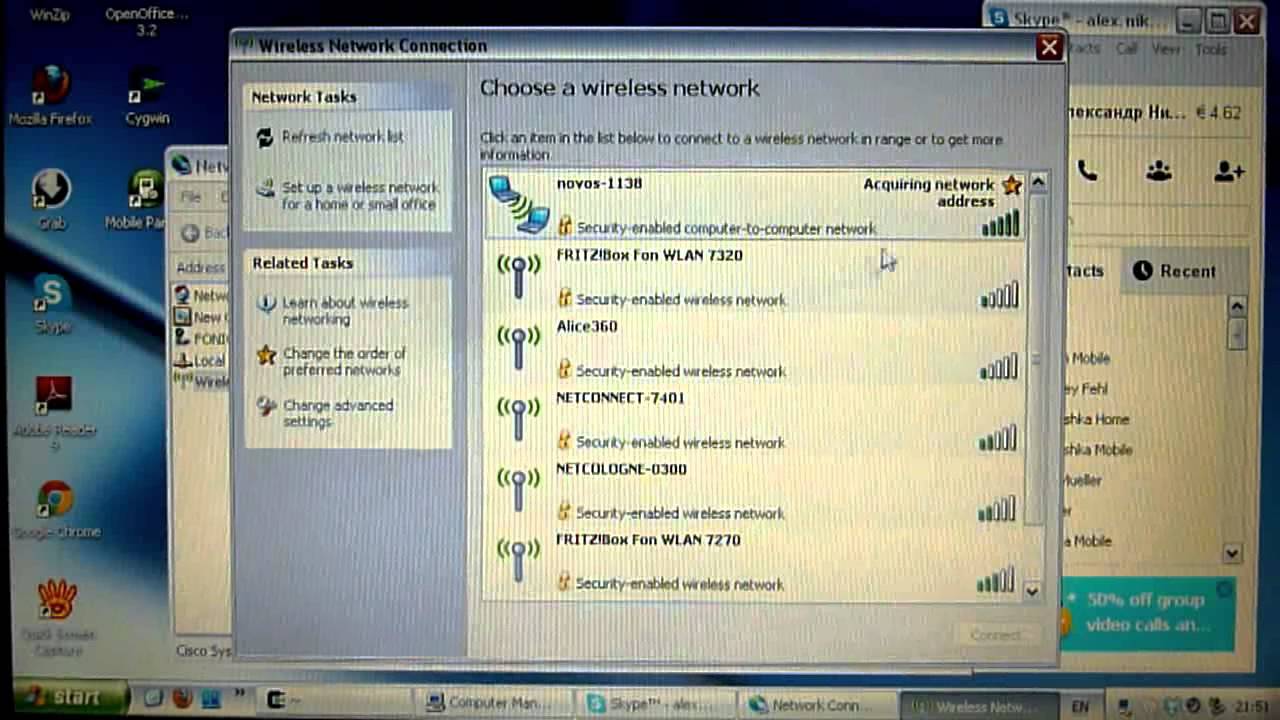Open WinZip desktop shortcut
The image size is (1280, 720).
click(50, 15)
